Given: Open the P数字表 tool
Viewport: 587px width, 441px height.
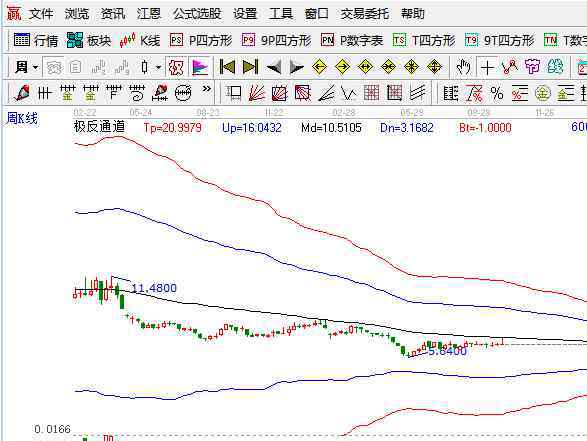Looking at the screenshot, I should coord(352,40).
